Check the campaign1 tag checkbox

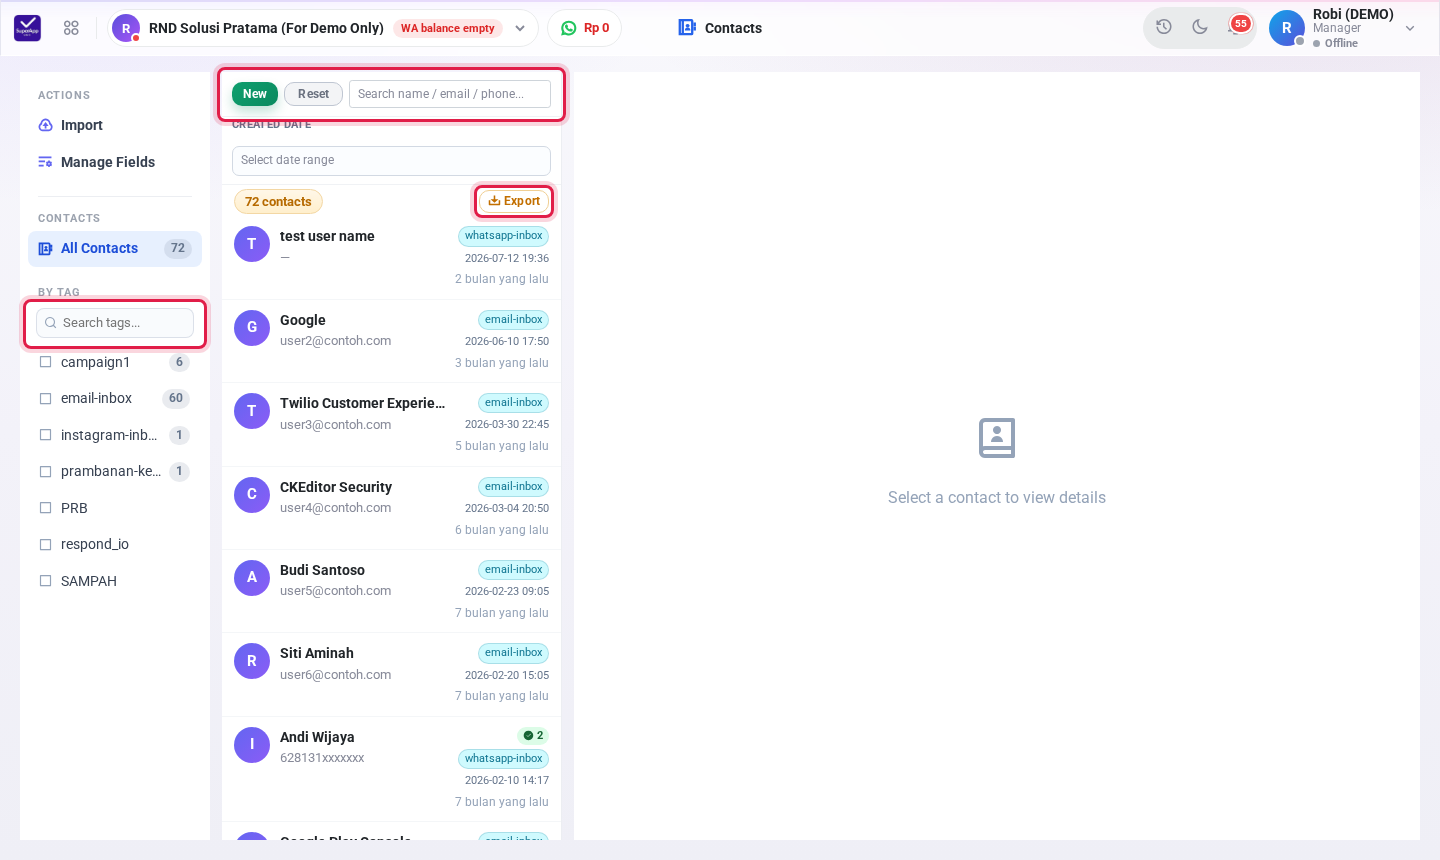click(45, 362)
